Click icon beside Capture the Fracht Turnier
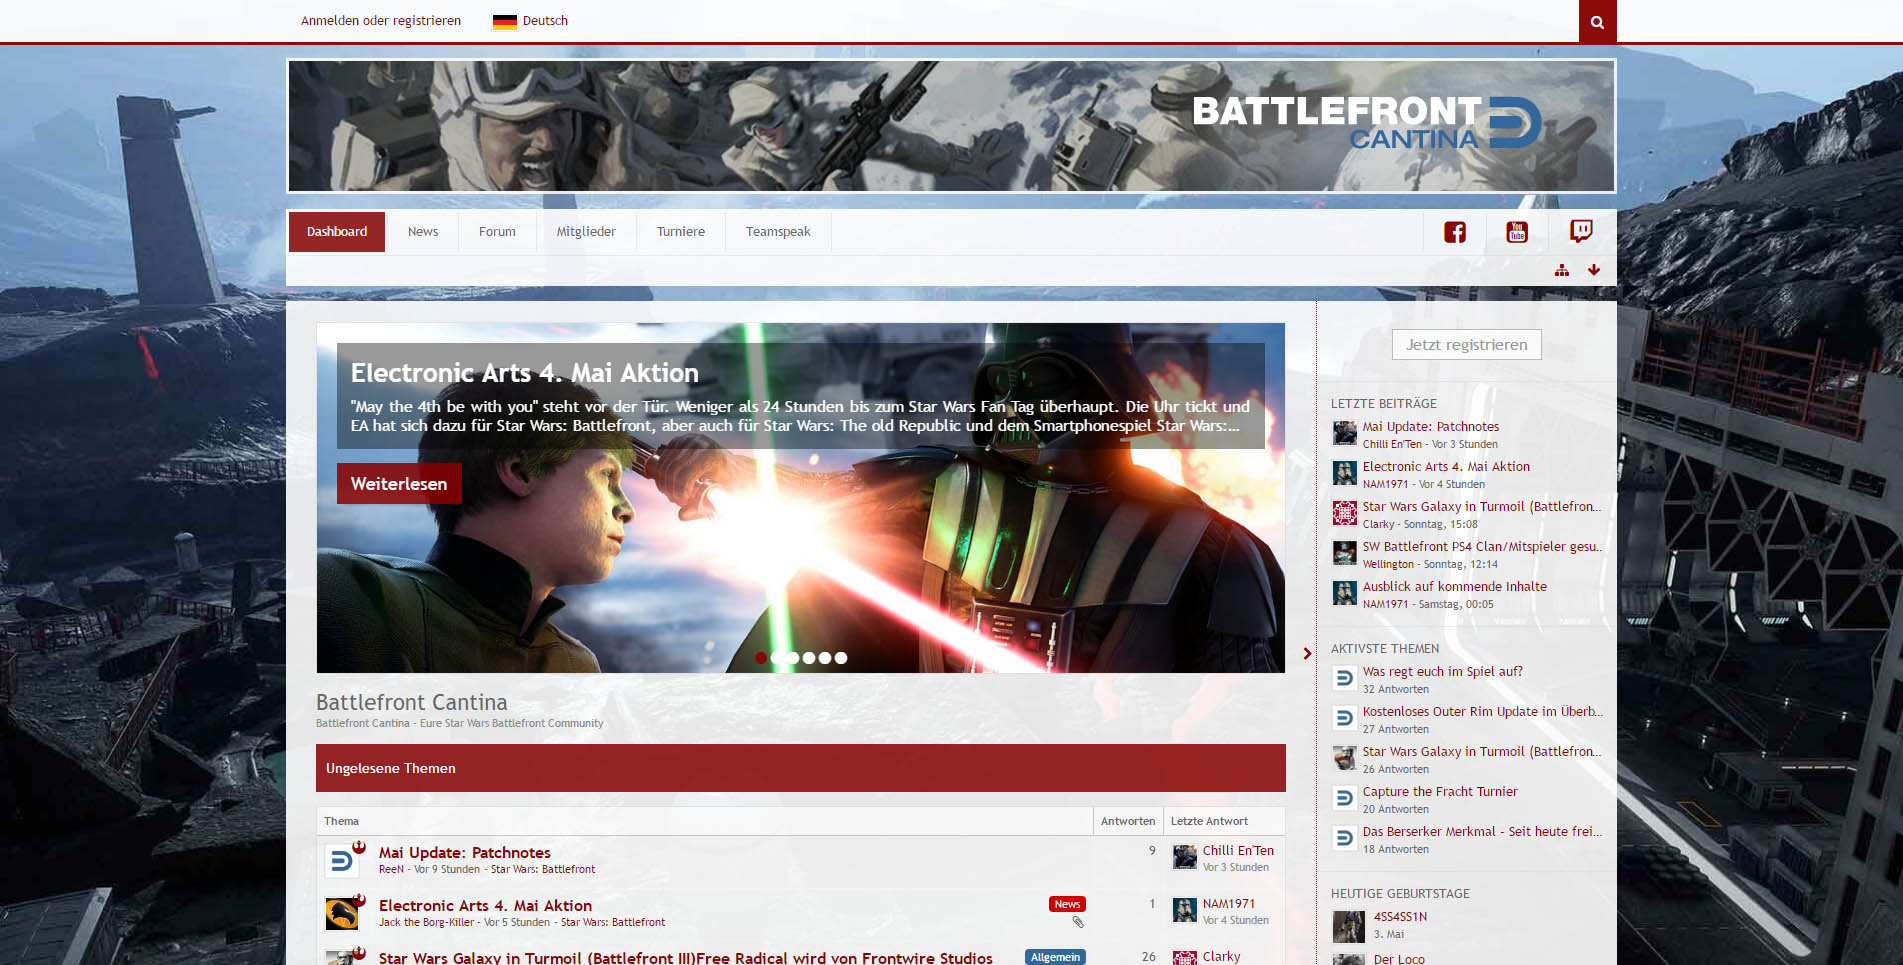Image resolution: width=1903 pixels, height=965 pixels. coord(1345,798)
